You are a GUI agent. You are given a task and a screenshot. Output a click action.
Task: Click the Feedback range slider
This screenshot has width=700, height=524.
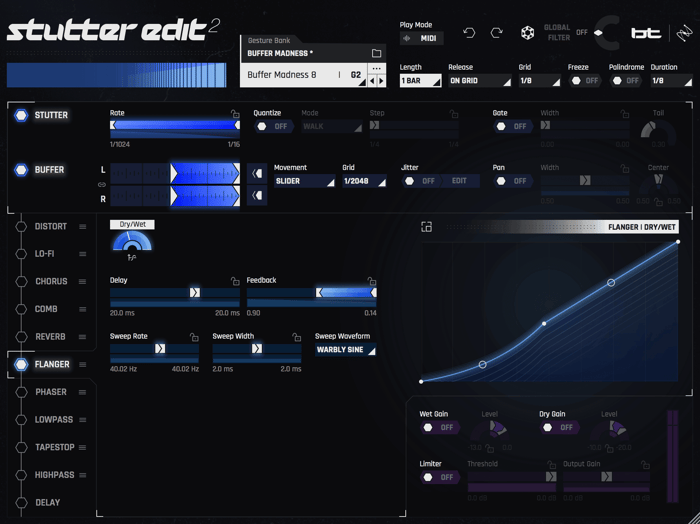(x=312, y=293)
